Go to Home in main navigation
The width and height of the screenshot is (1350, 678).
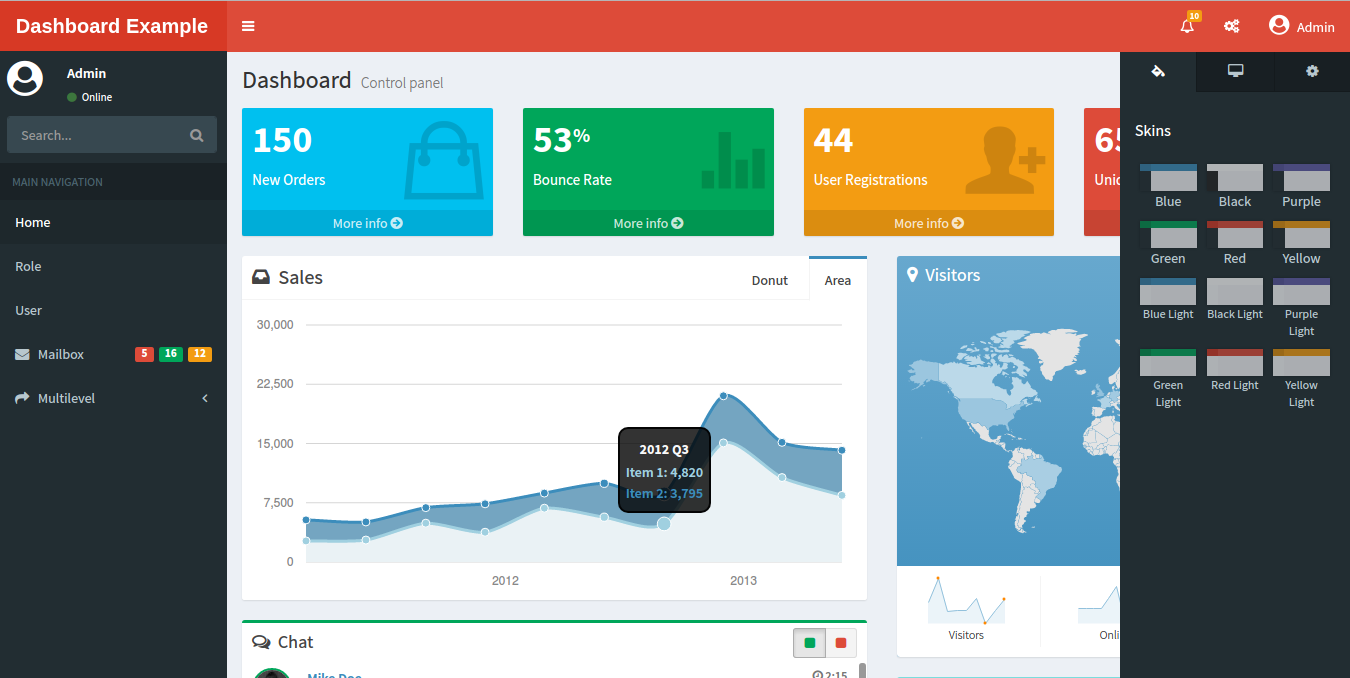coord(113,222)
